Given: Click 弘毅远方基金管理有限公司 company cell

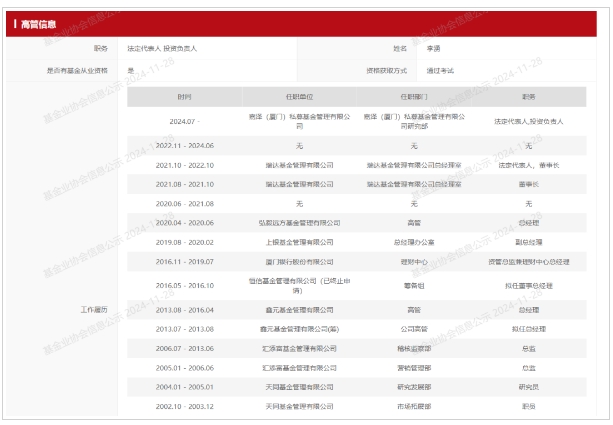Looking at the screenshot, I should click(x=299, y=223).
